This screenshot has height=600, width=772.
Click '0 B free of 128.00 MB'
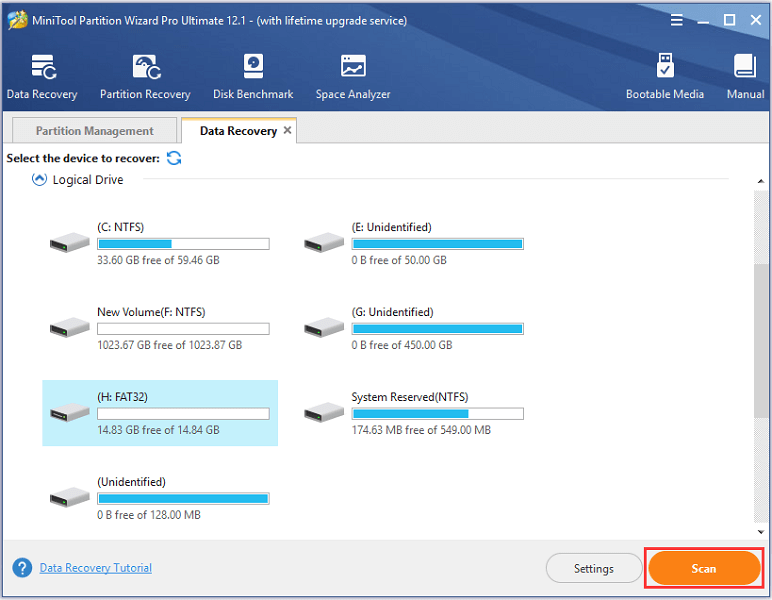(149, 515)
